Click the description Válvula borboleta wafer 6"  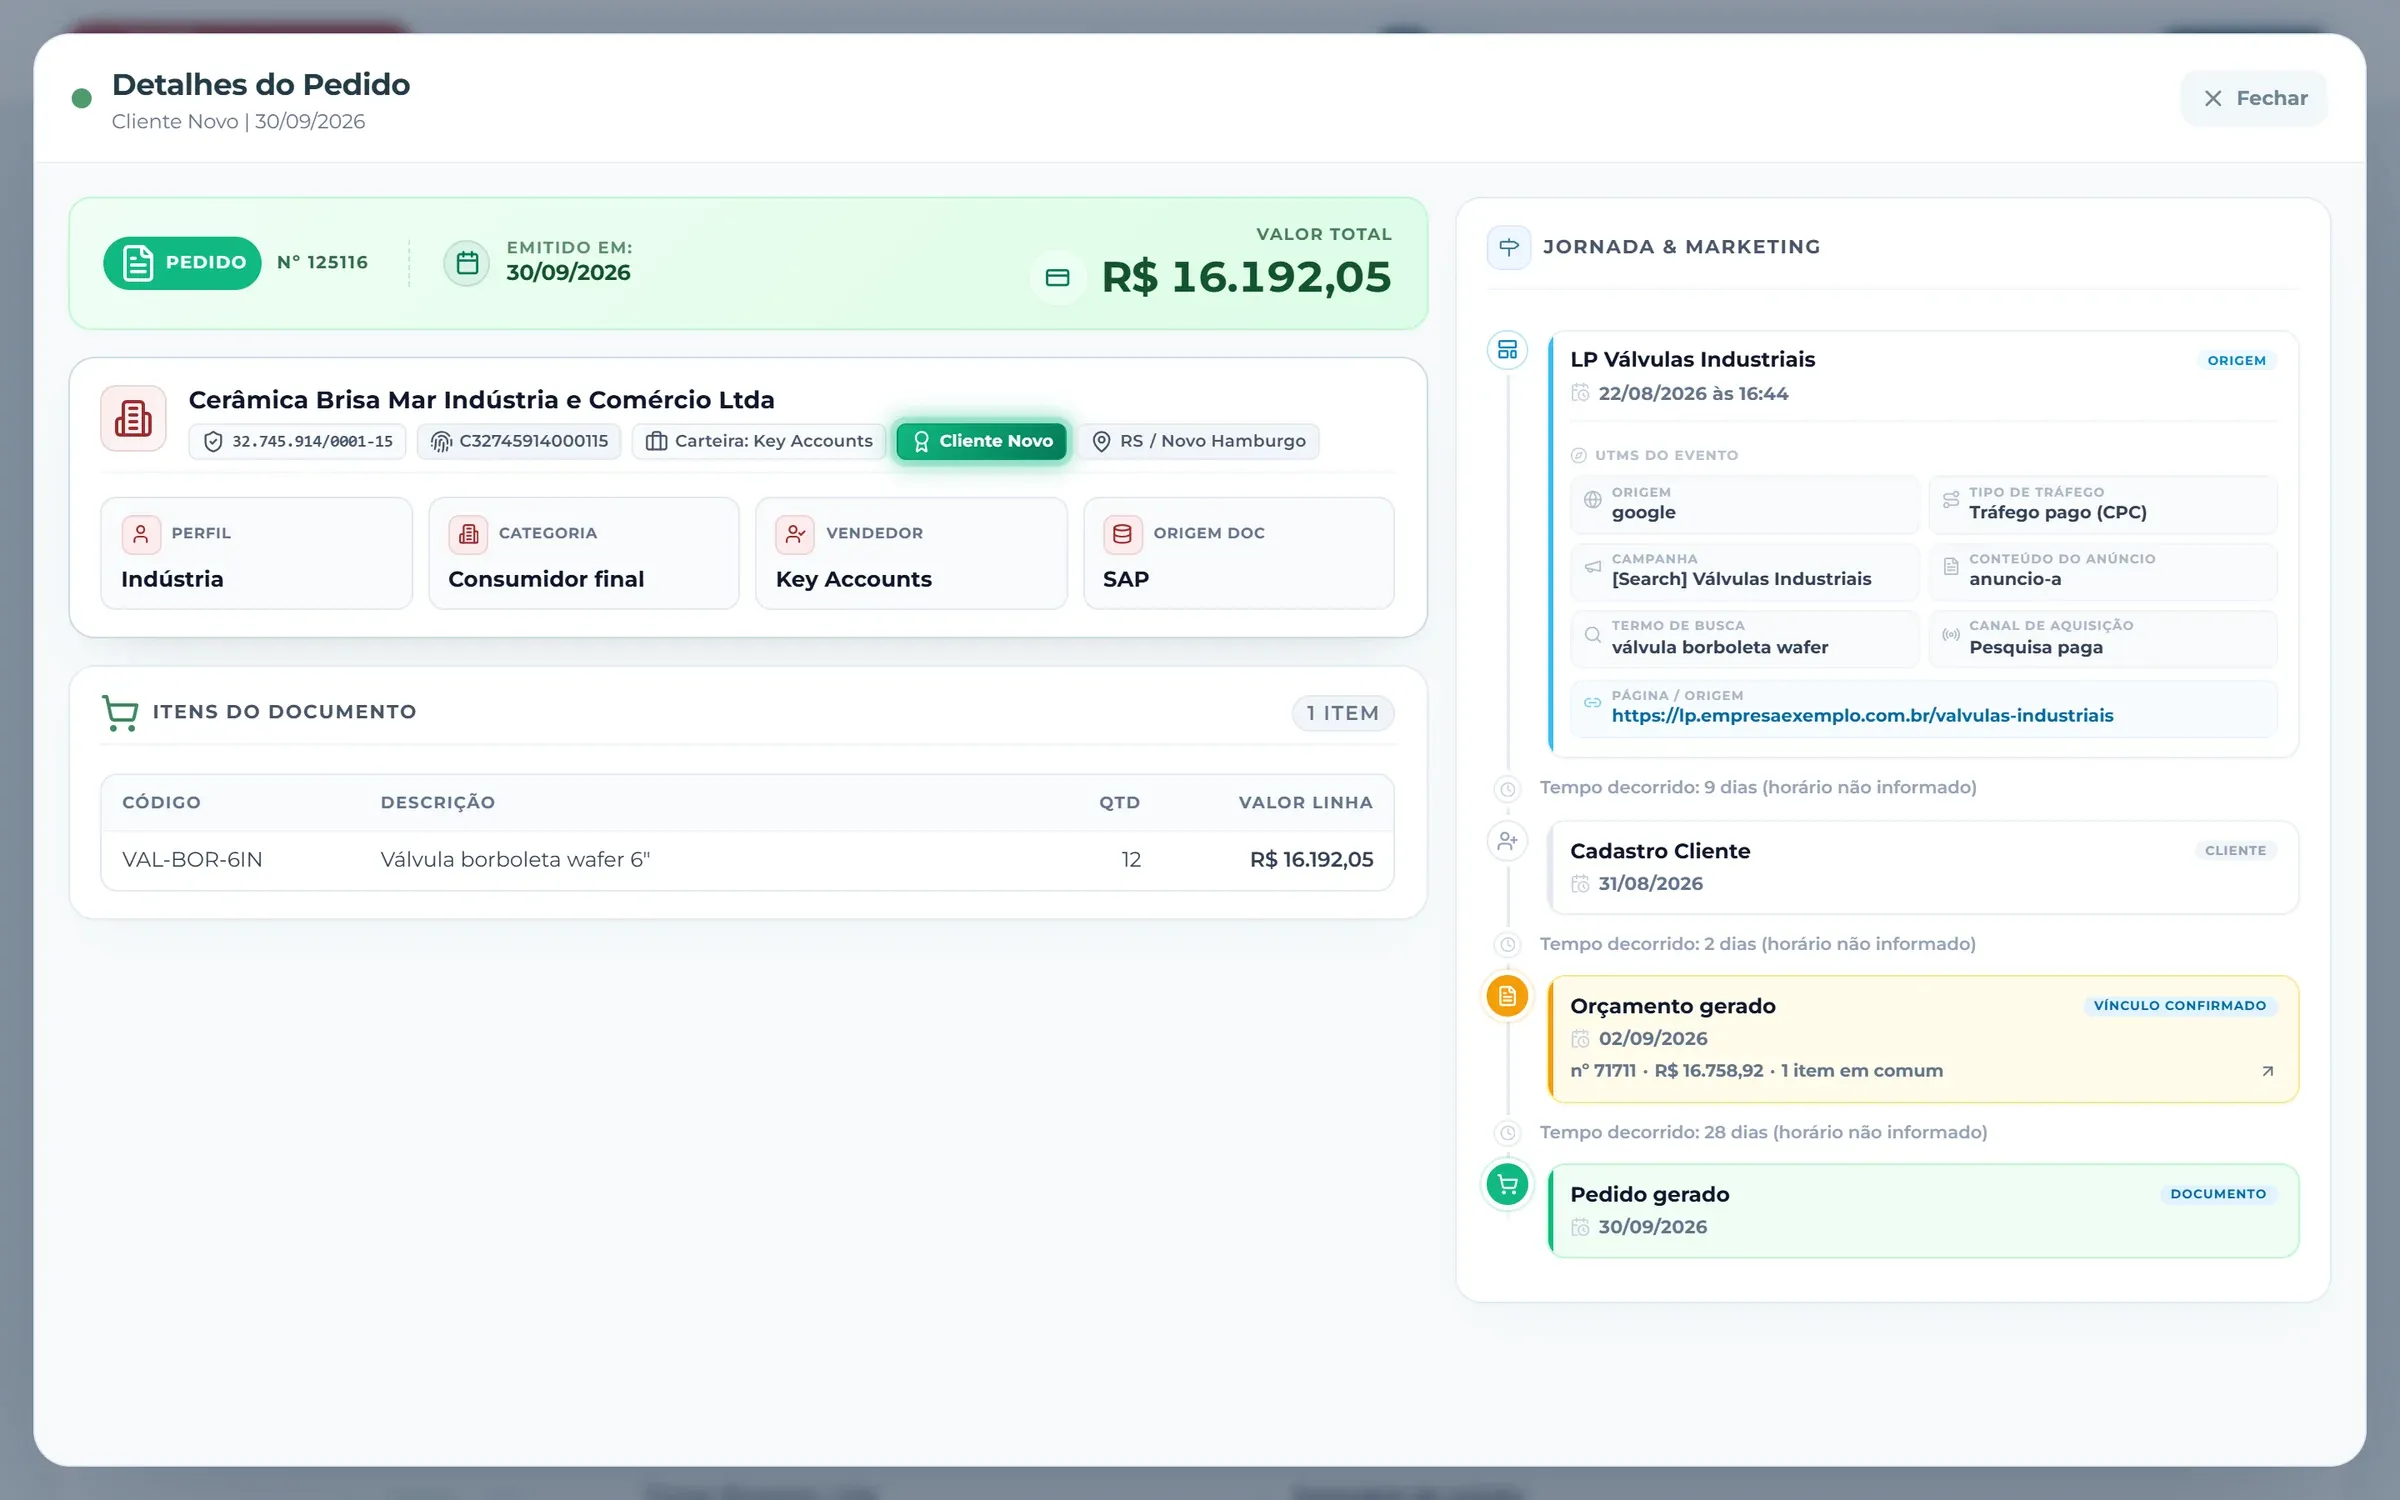click(x=515, y=859)
